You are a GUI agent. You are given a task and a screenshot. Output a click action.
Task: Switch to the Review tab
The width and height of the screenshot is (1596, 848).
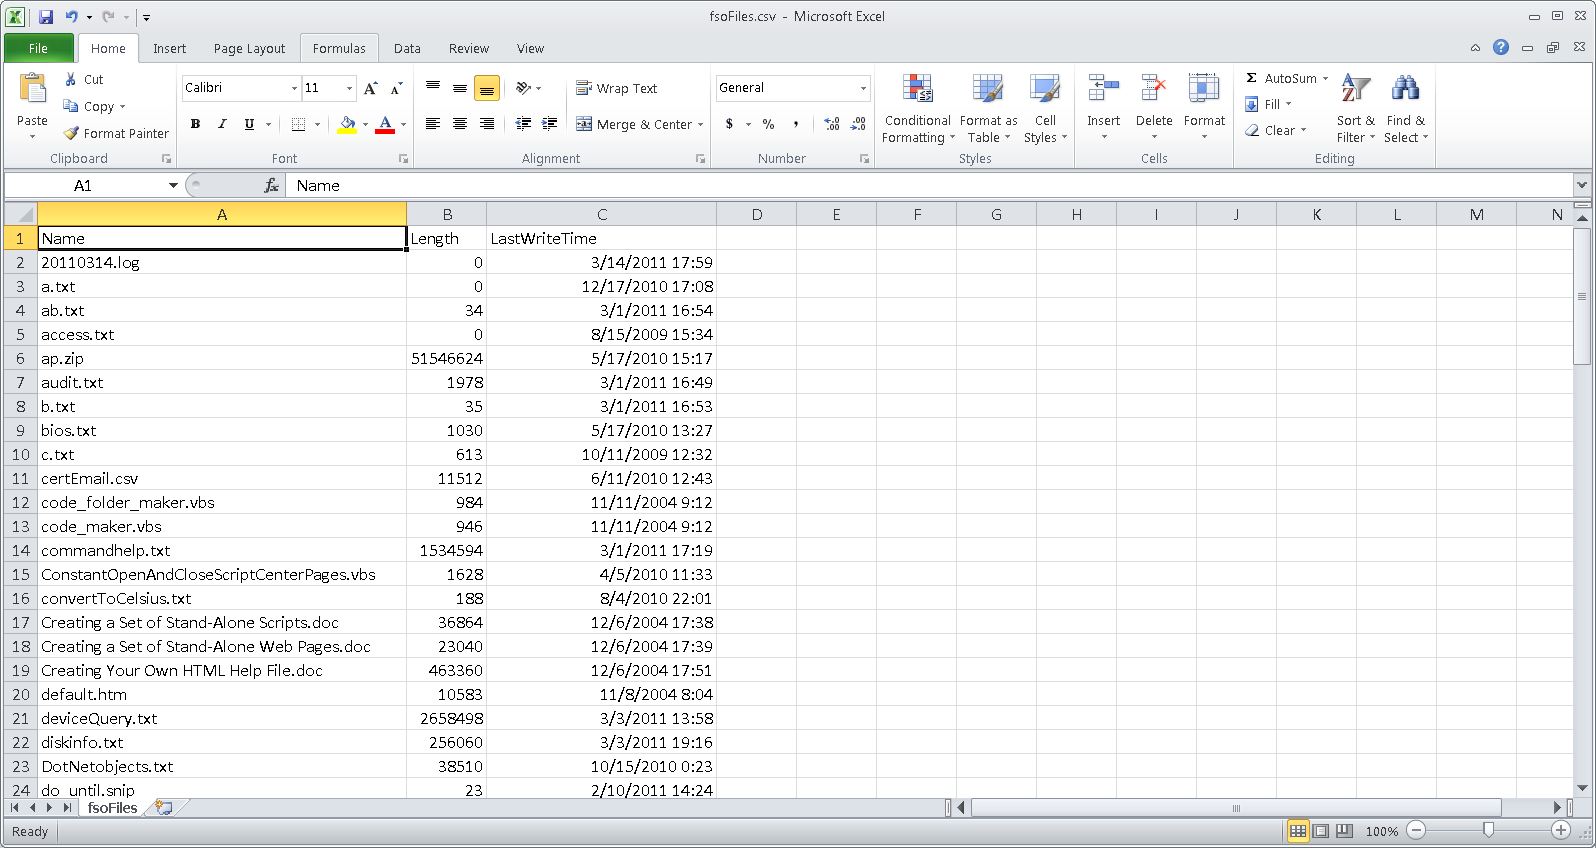point(469,48)
